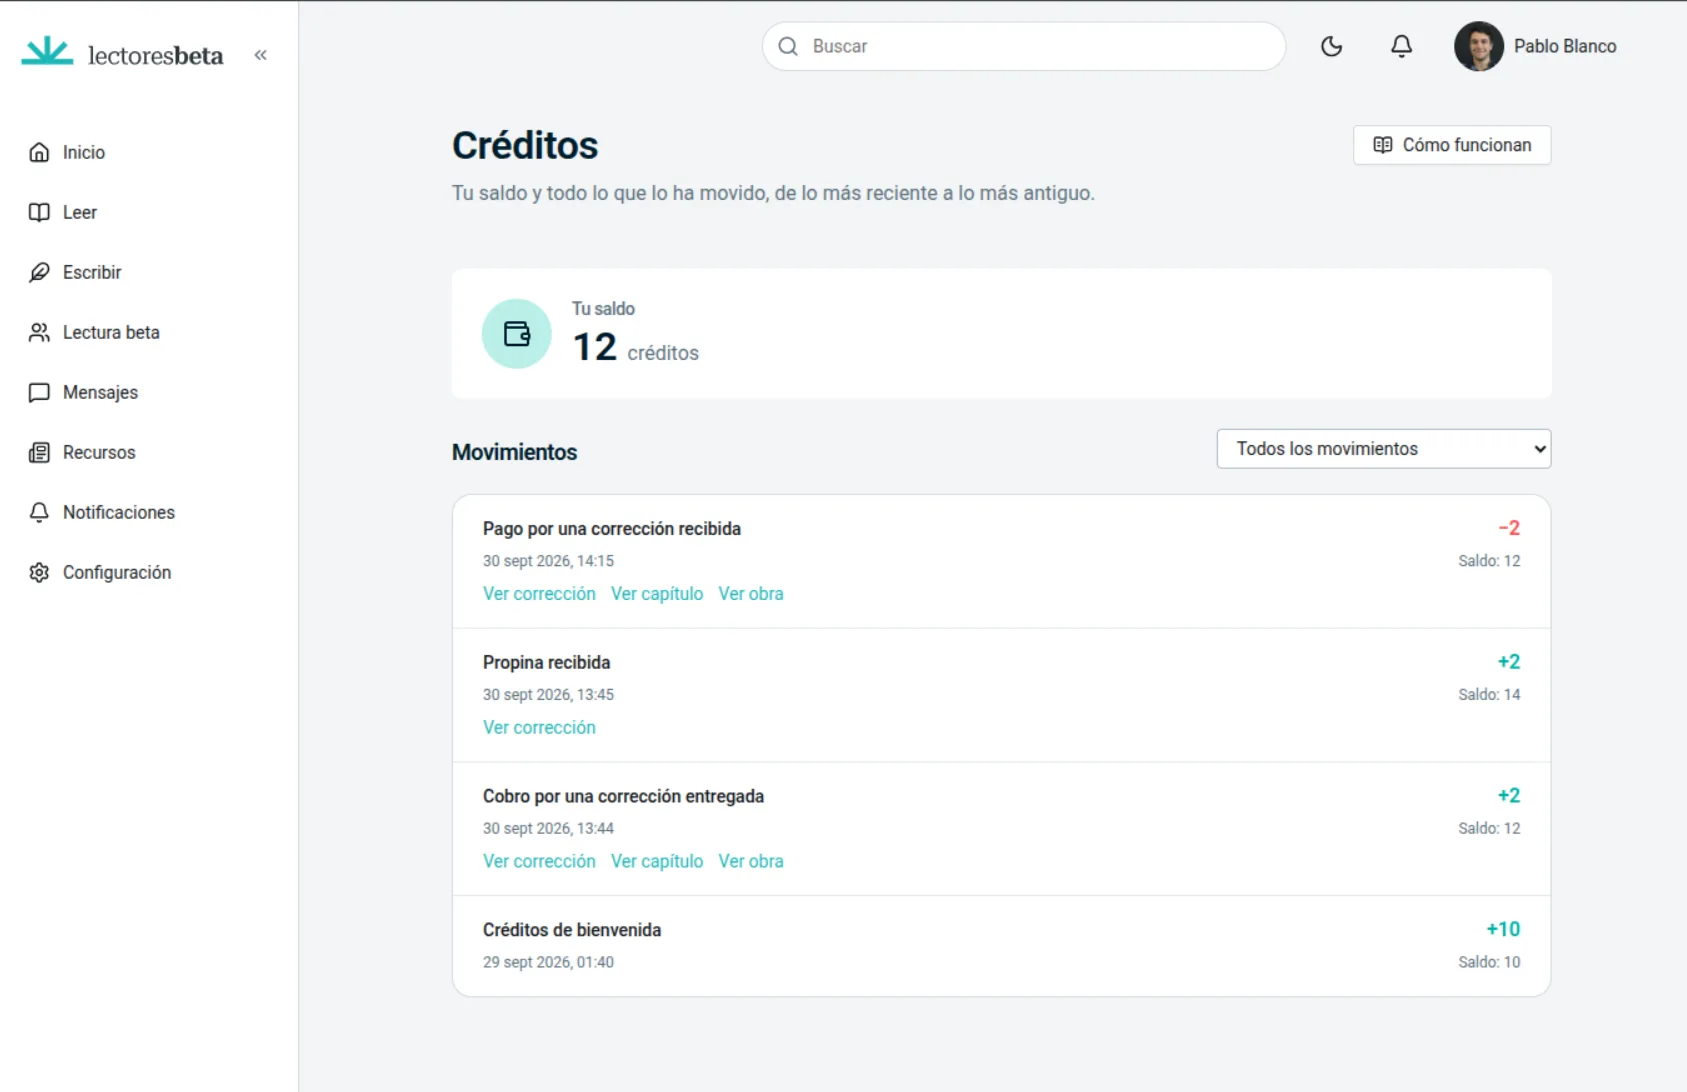Open the Todos los movimientos dropdown
The image size is (1687, 1092).
coord(1383,449)
